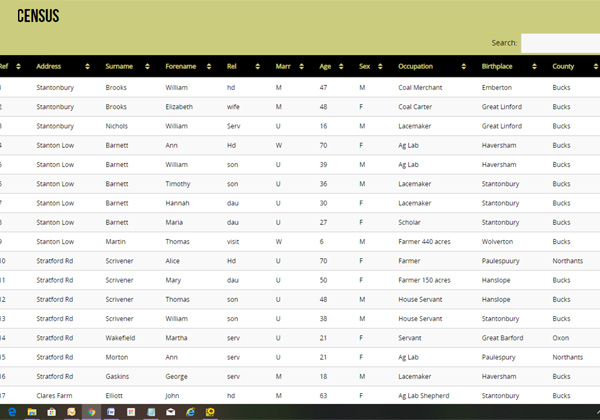Click the Wakefield Martha servant row
The image size is (600, 420).
click(300, 337)
